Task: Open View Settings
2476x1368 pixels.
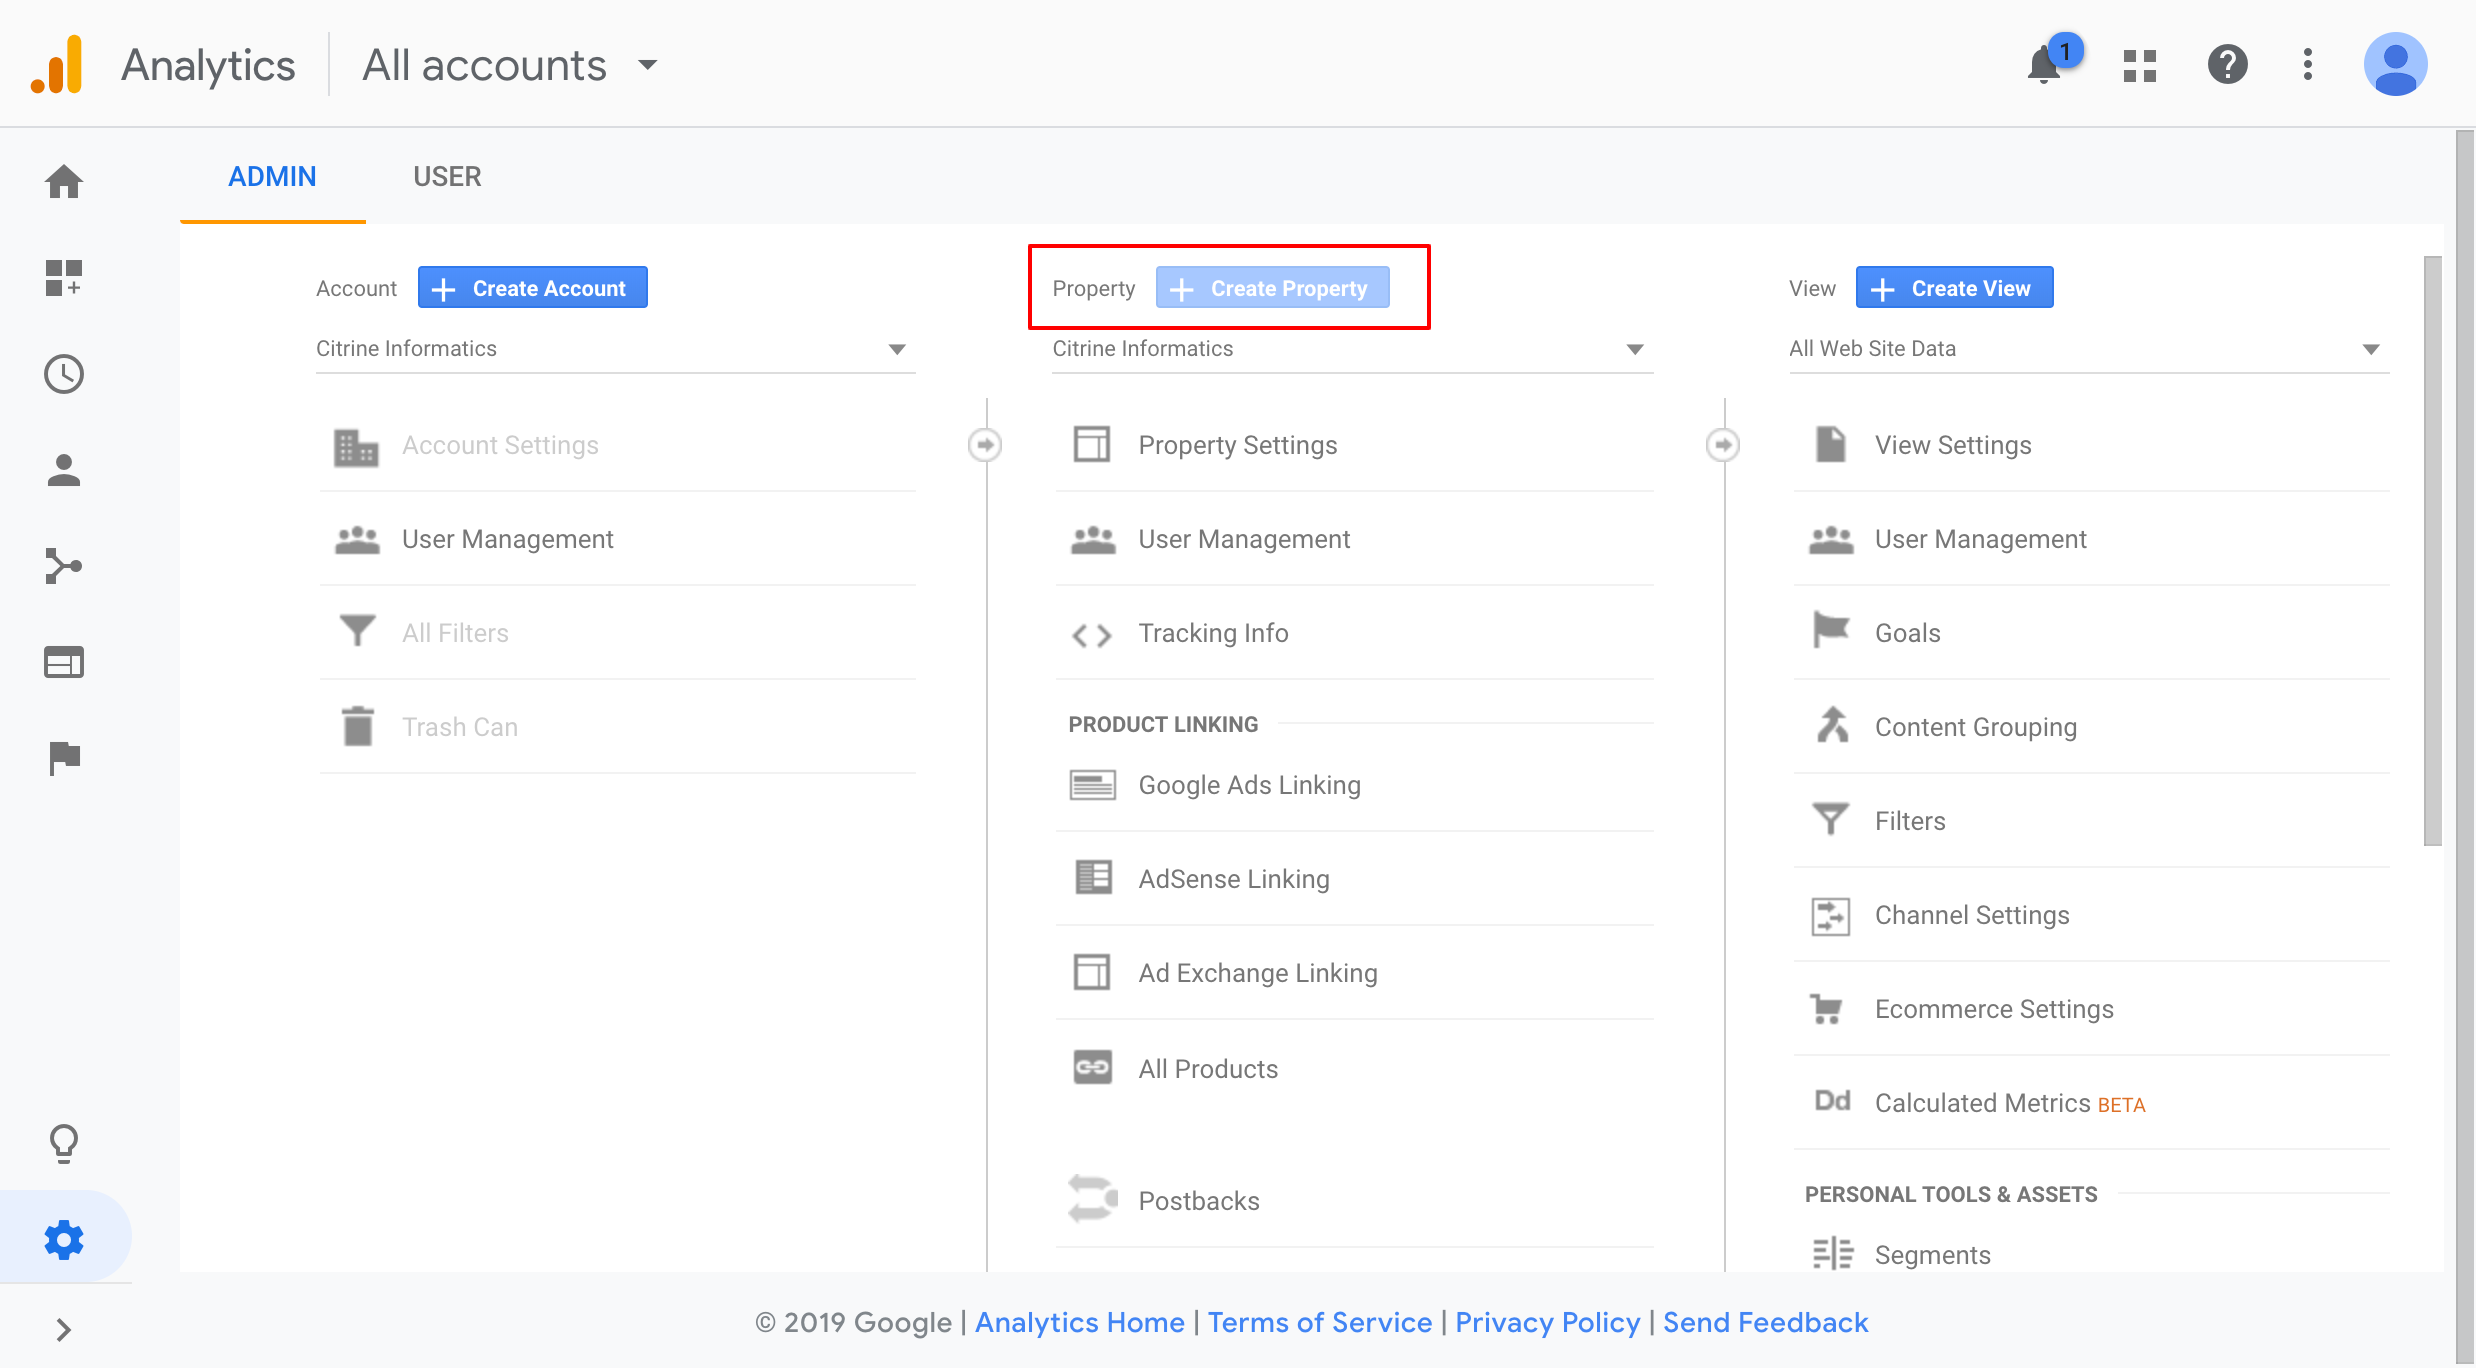Action: pos(2091,444)
